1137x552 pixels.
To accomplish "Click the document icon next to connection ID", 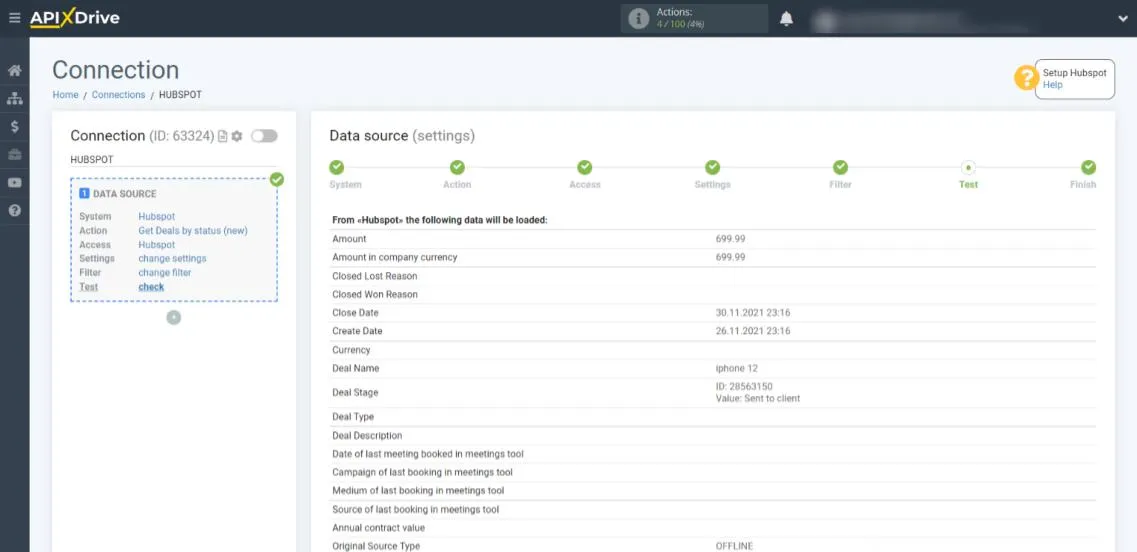I will coord(223,136).
